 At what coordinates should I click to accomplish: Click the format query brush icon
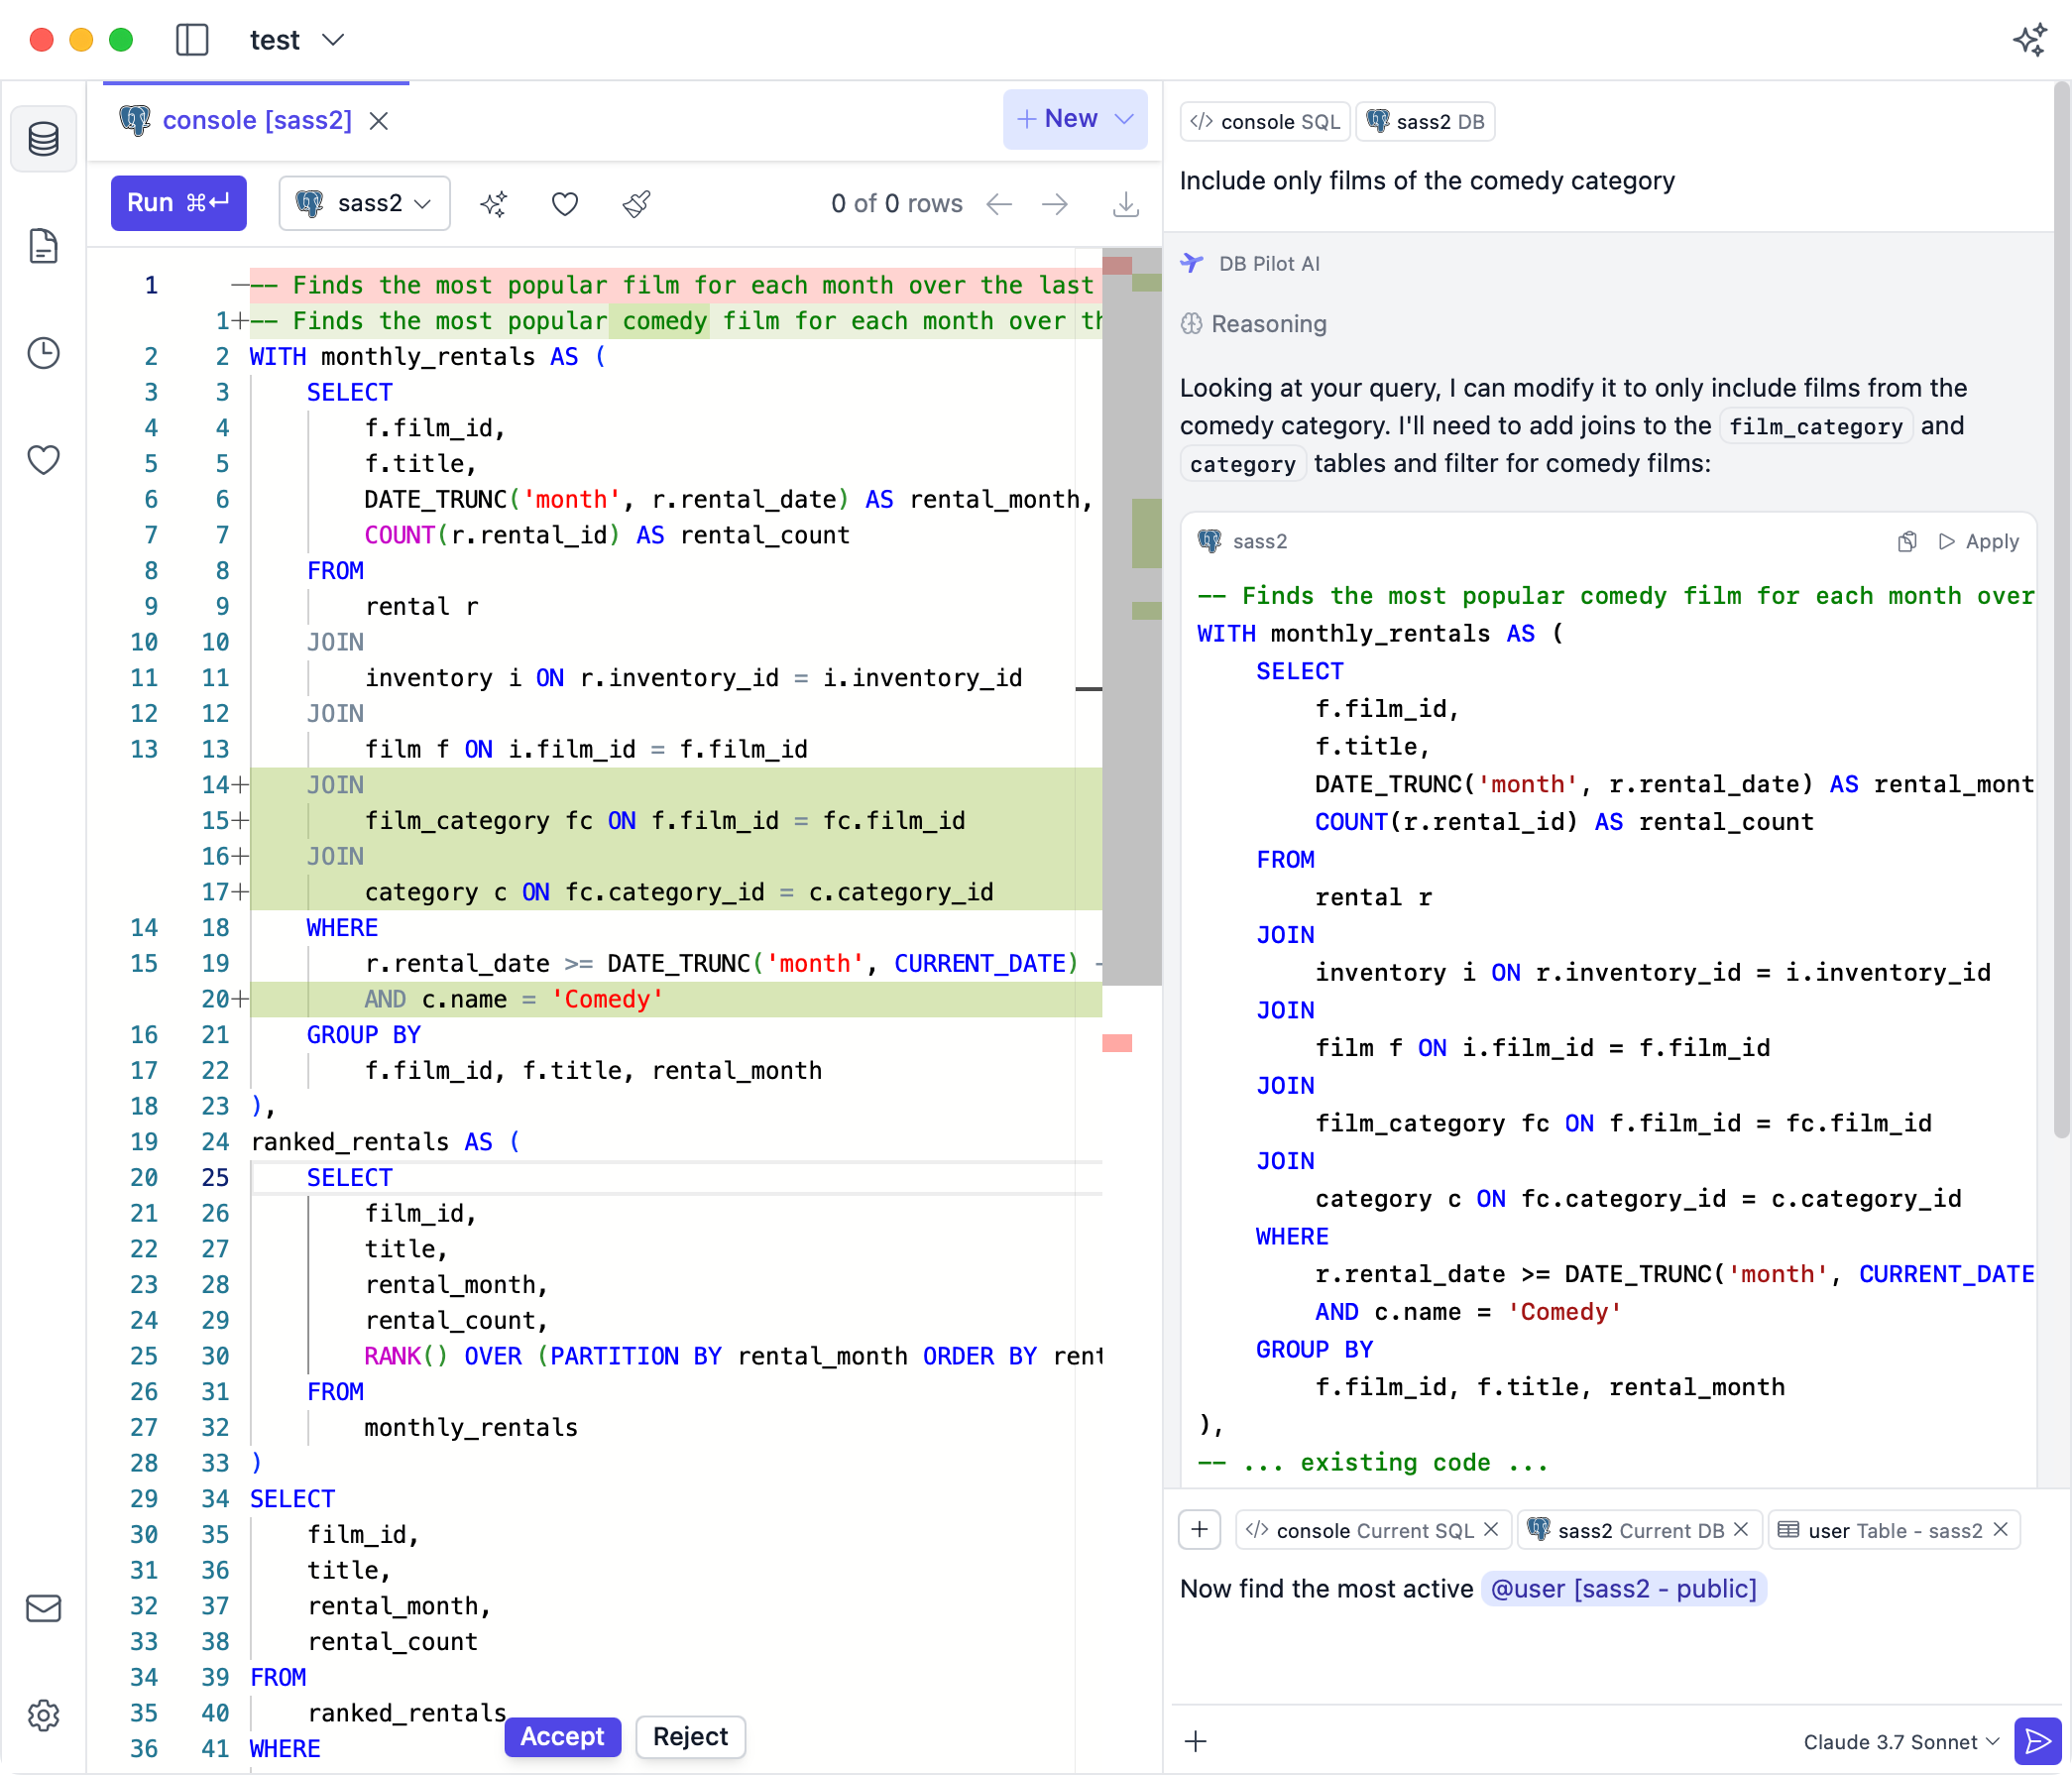click(637, 204)
